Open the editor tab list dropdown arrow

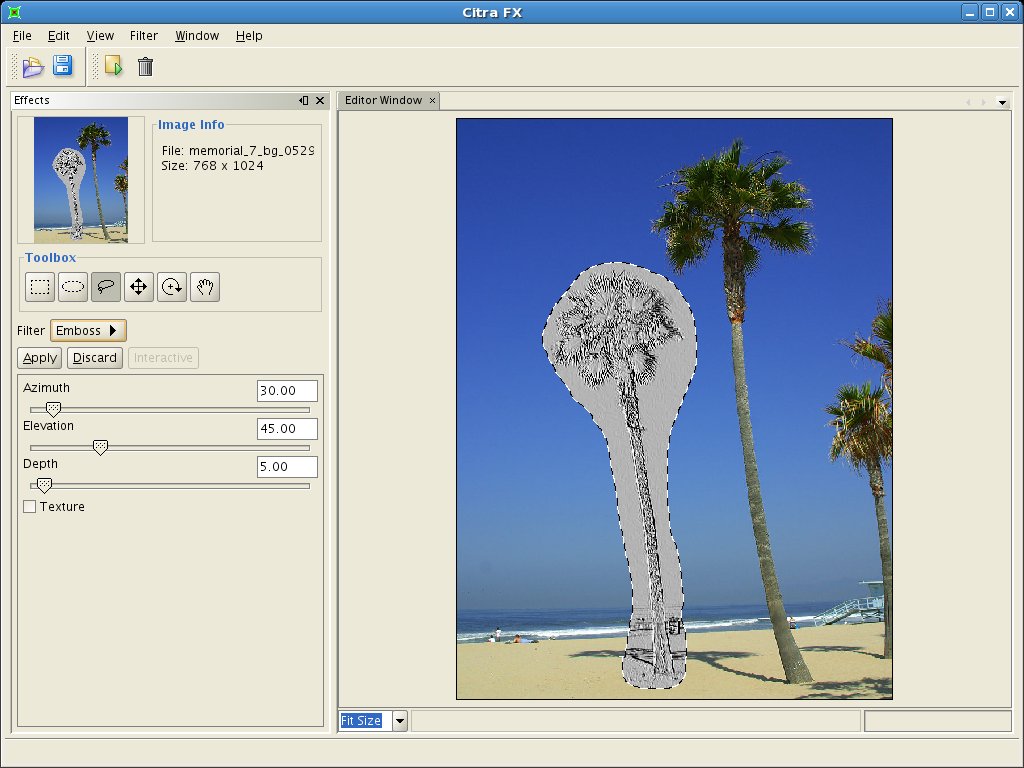[1002, 102]
